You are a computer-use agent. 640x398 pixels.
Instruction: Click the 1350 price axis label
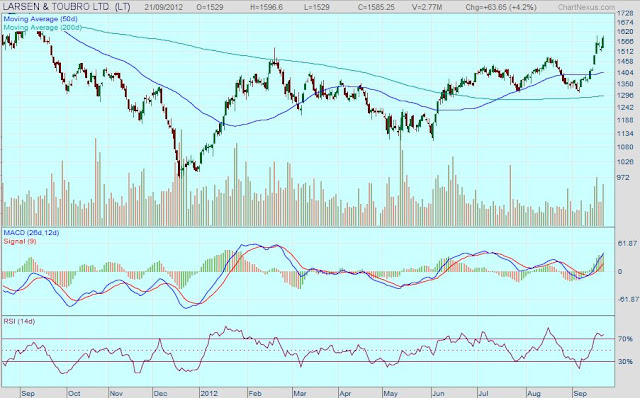click(625, 84)
